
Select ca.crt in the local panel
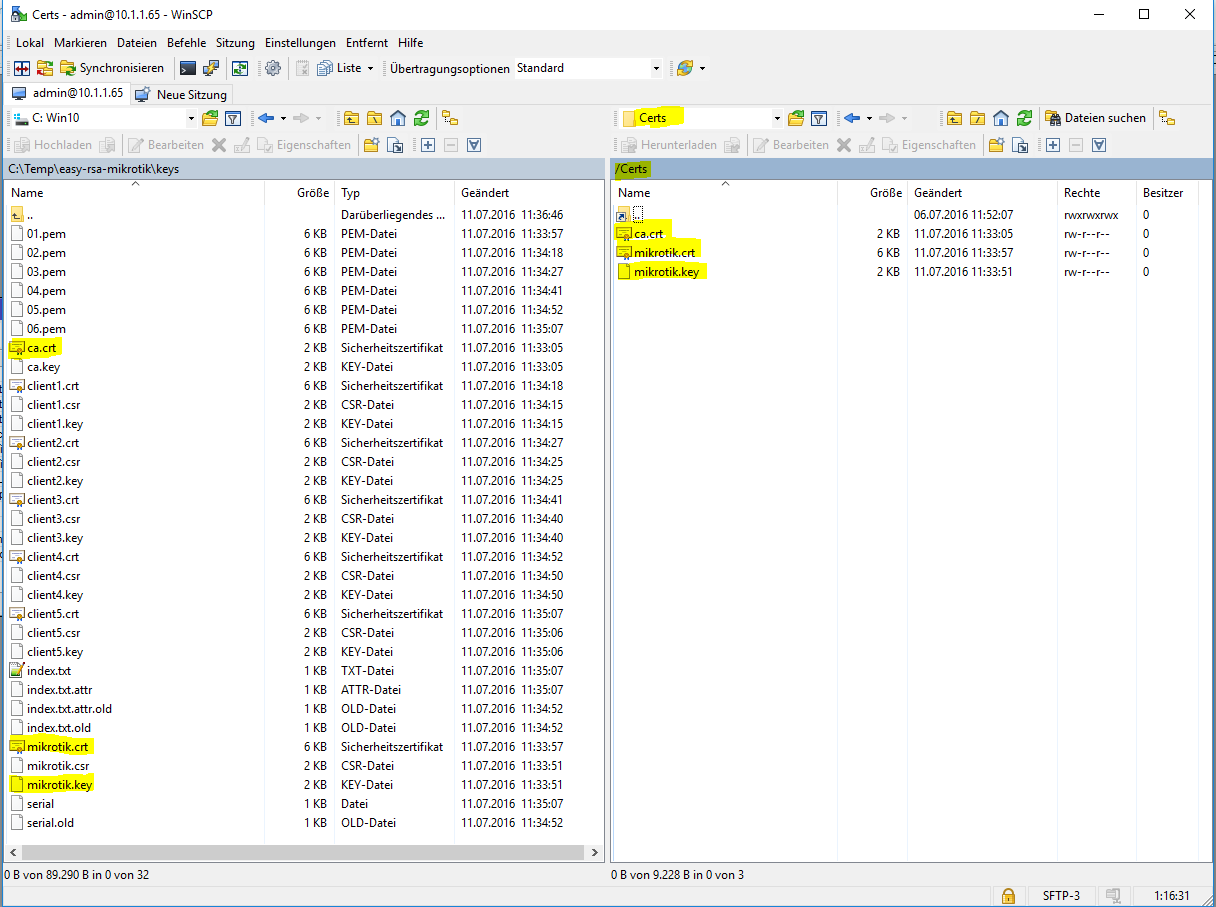pyautogui.click(x=44, y=348)
